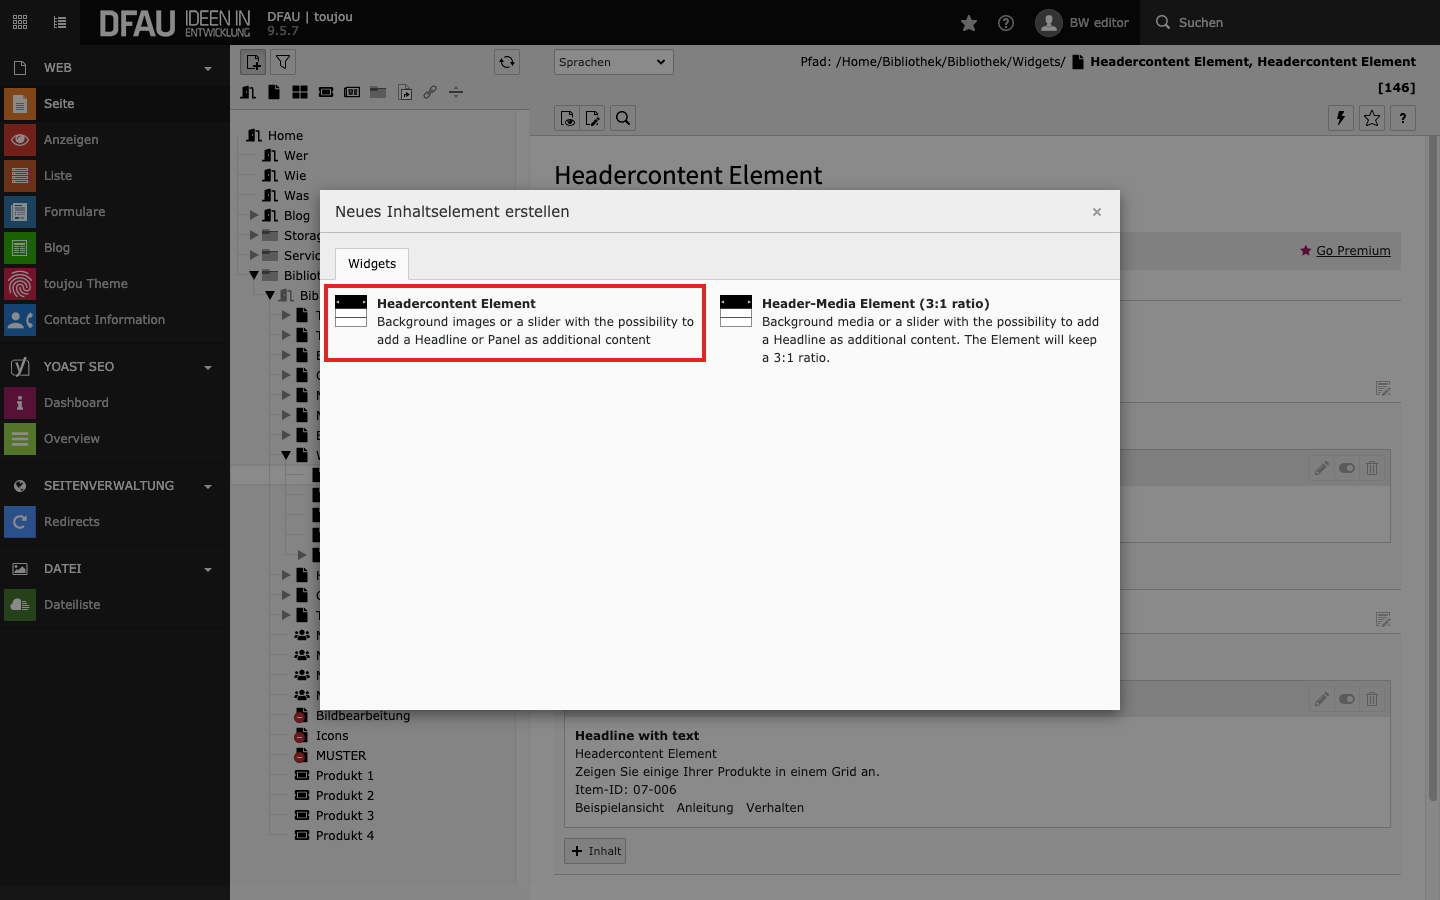The width and height of the screenshot is (1440, 900).
Task: Open bookmarks star in top bar
Action: point(968,23)
